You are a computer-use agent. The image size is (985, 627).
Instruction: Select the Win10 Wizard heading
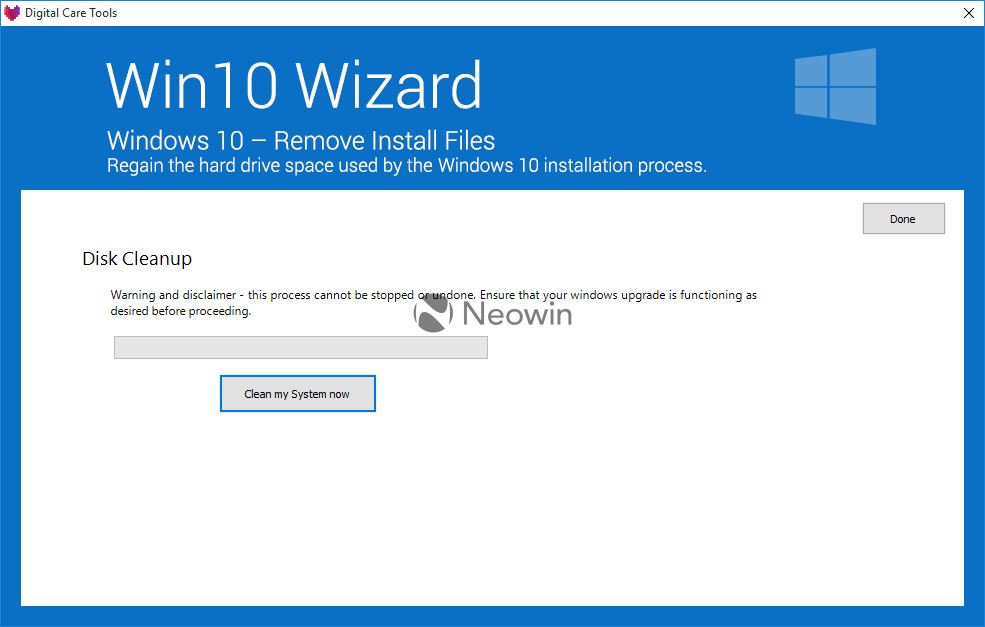pyautogui.click(x=294, y=85)
